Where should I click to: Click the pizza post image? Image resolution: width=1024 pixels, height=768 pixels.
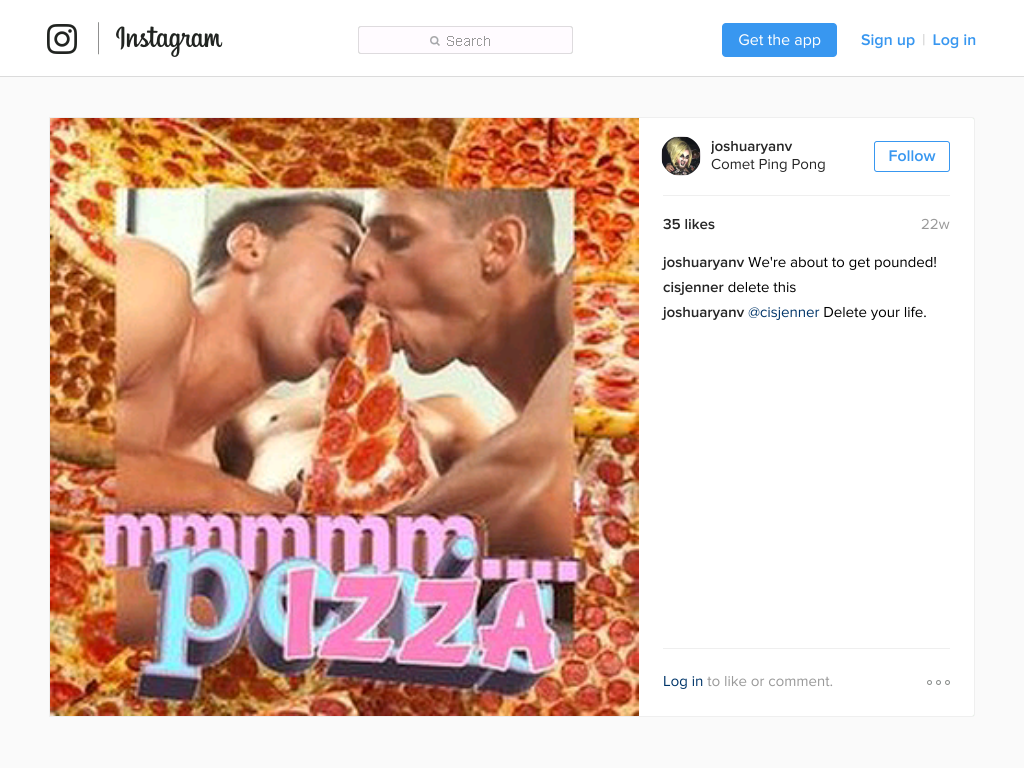pyautogui.click(x=344, y=417)
